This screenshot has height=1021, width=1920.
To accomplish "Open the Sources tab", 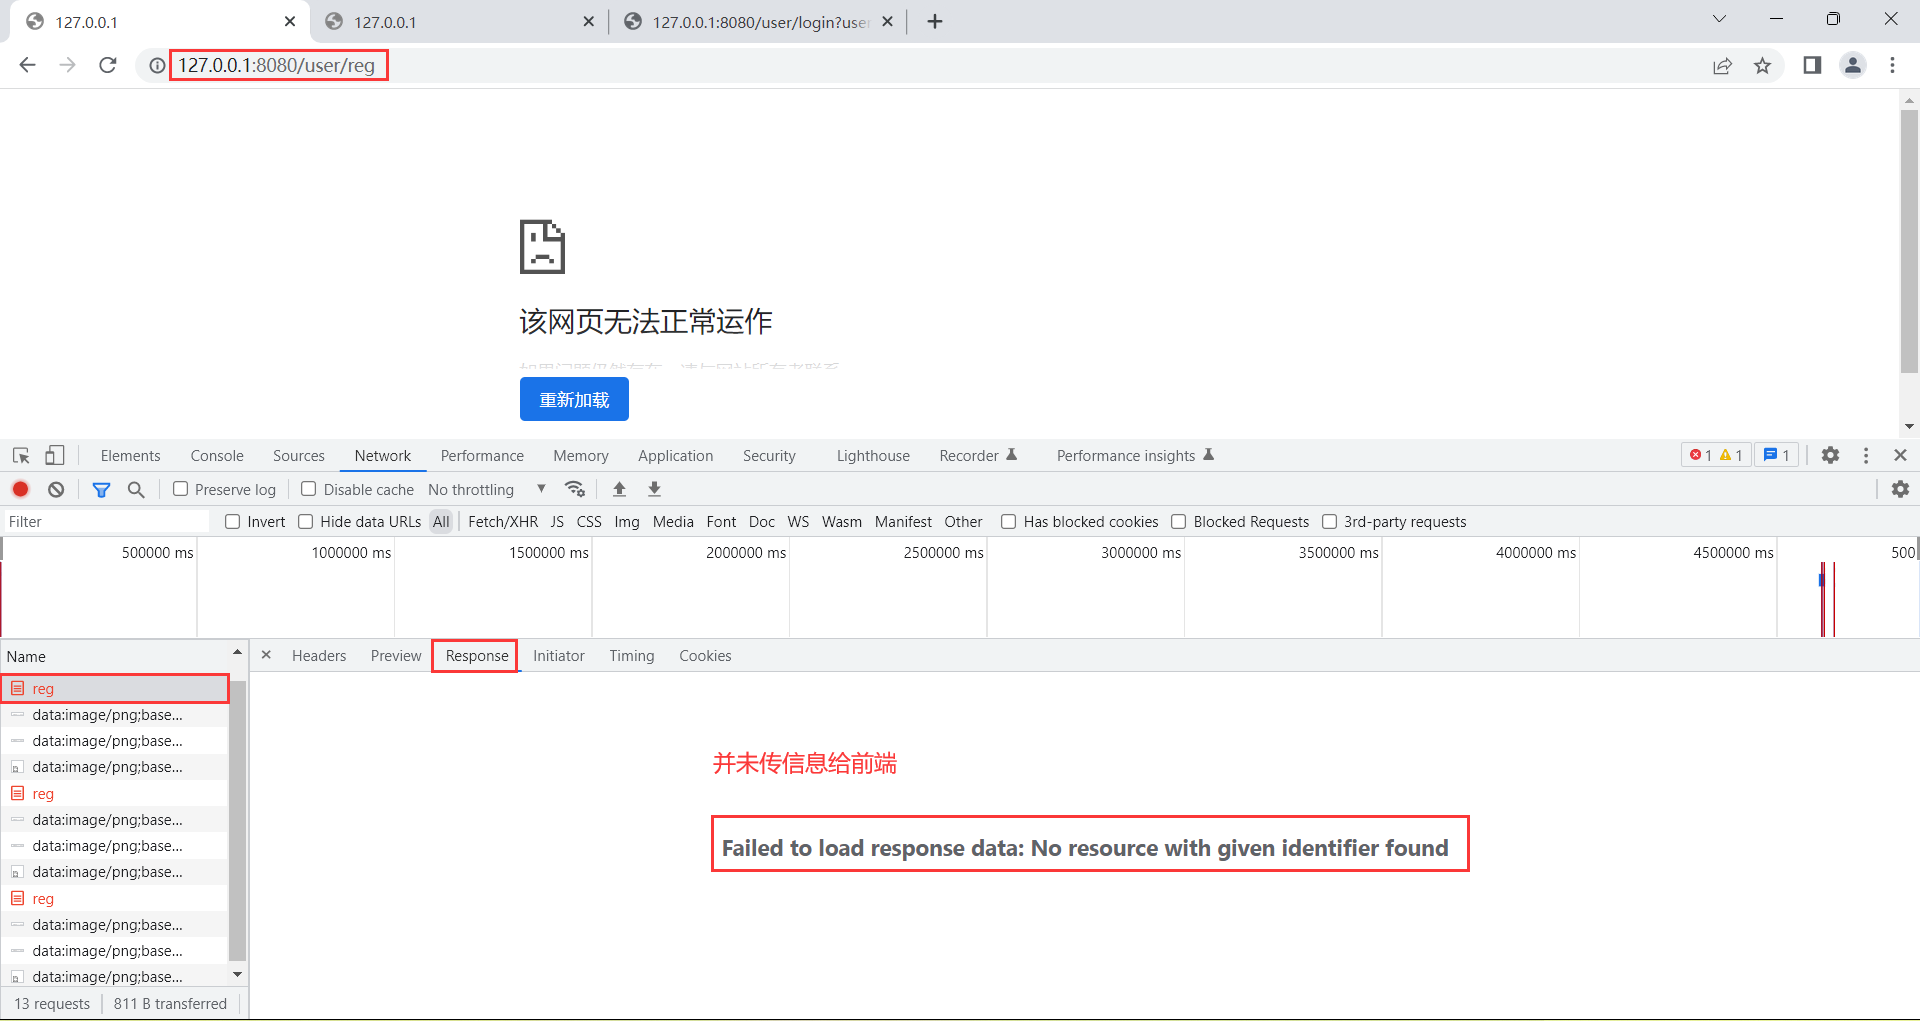I will coord(299,456).
